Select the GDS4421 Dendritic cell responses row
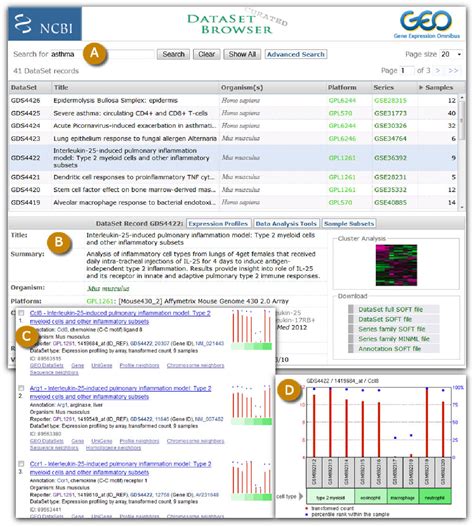Viewport: 474px width, 527px height. point(233,177)
